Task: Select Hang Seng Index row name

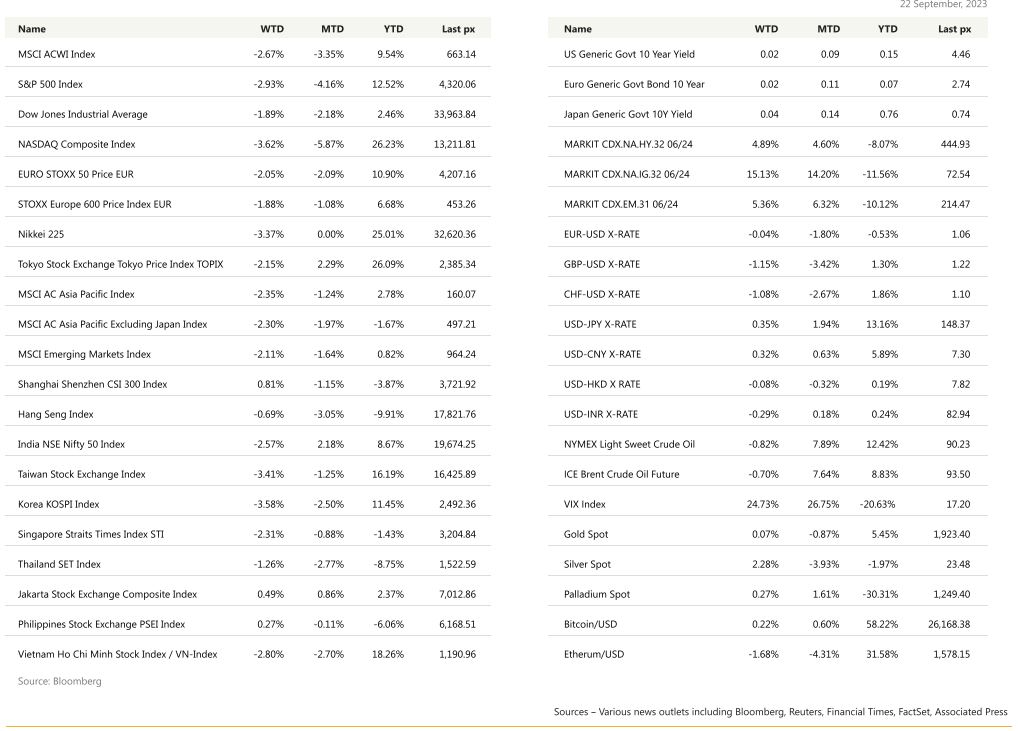Action: point(56,414)
